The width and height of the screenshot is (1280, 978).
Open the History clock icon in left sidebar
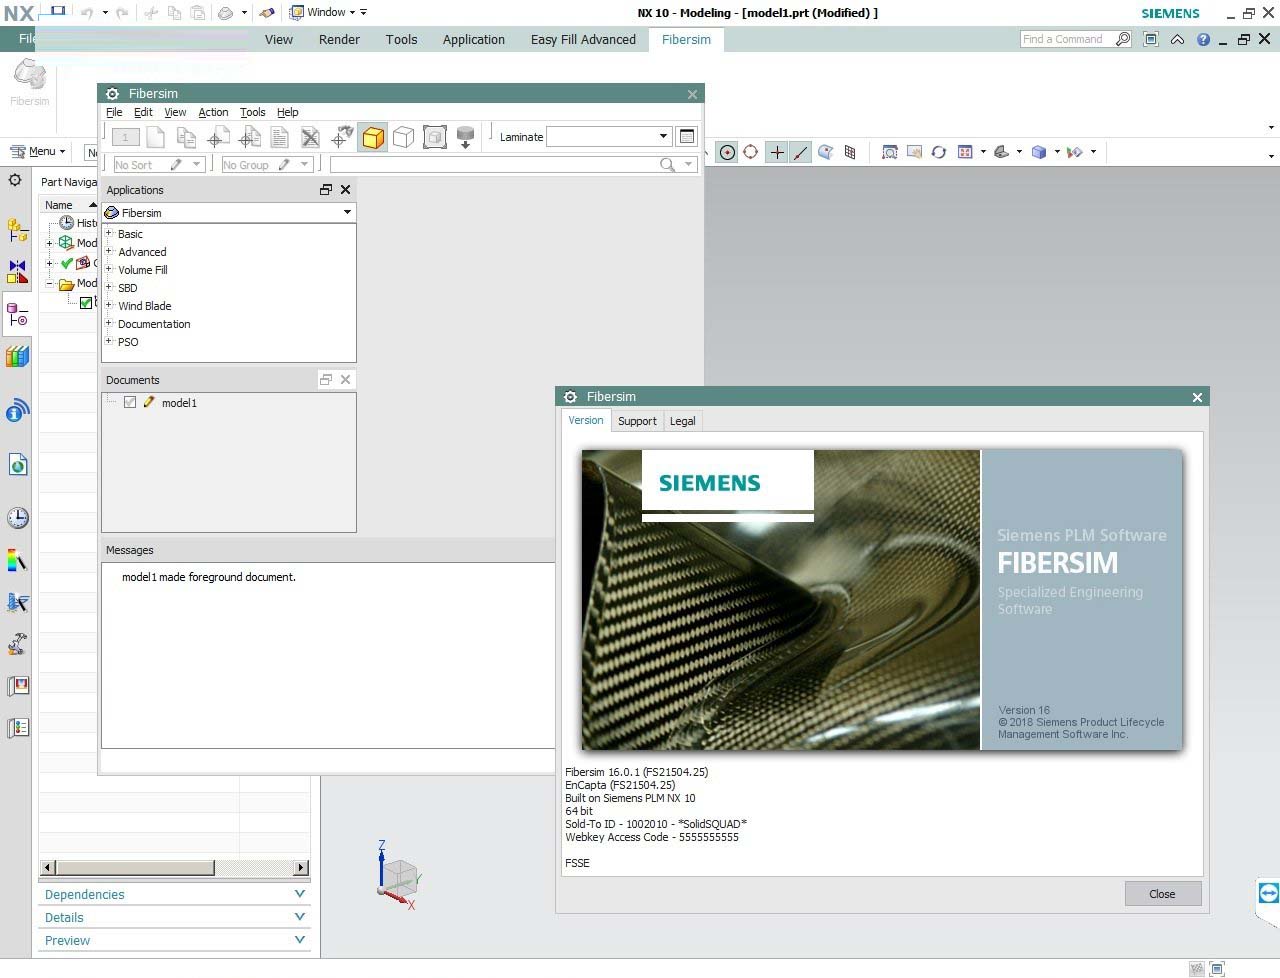[x=17, y=518]
